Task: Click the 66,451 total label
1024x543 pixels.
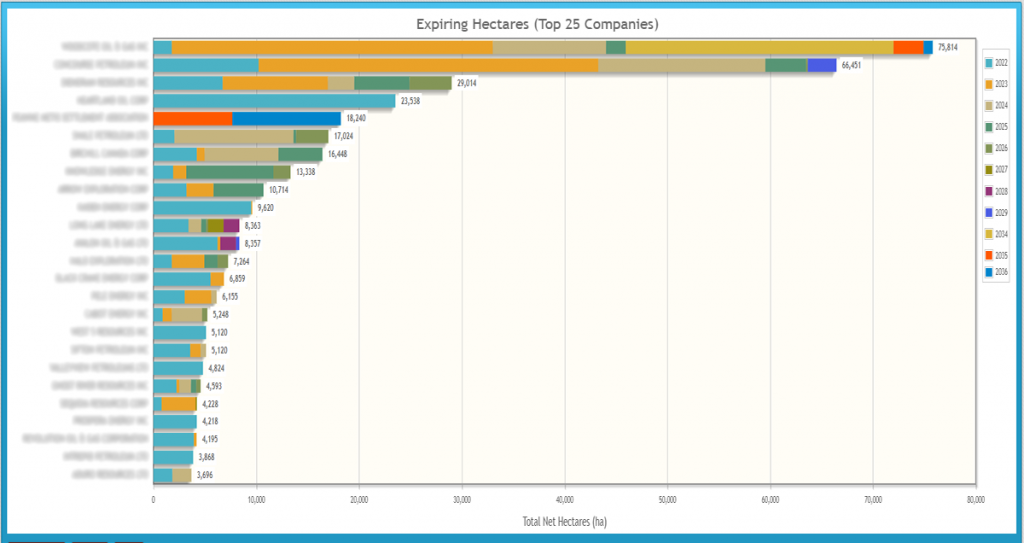Action: [852, 65]
